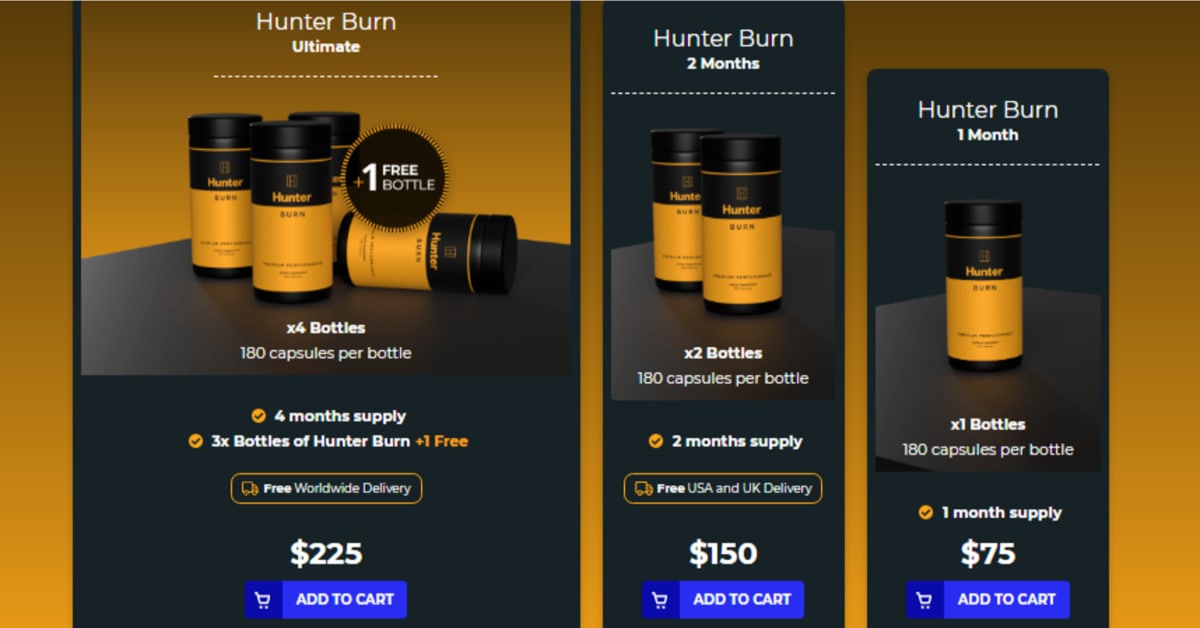Add the Hunter Burn Ultimate pack to cart
Viewport: 1200px width, 628px height.
pyautogui.click(x=326, y=600)
